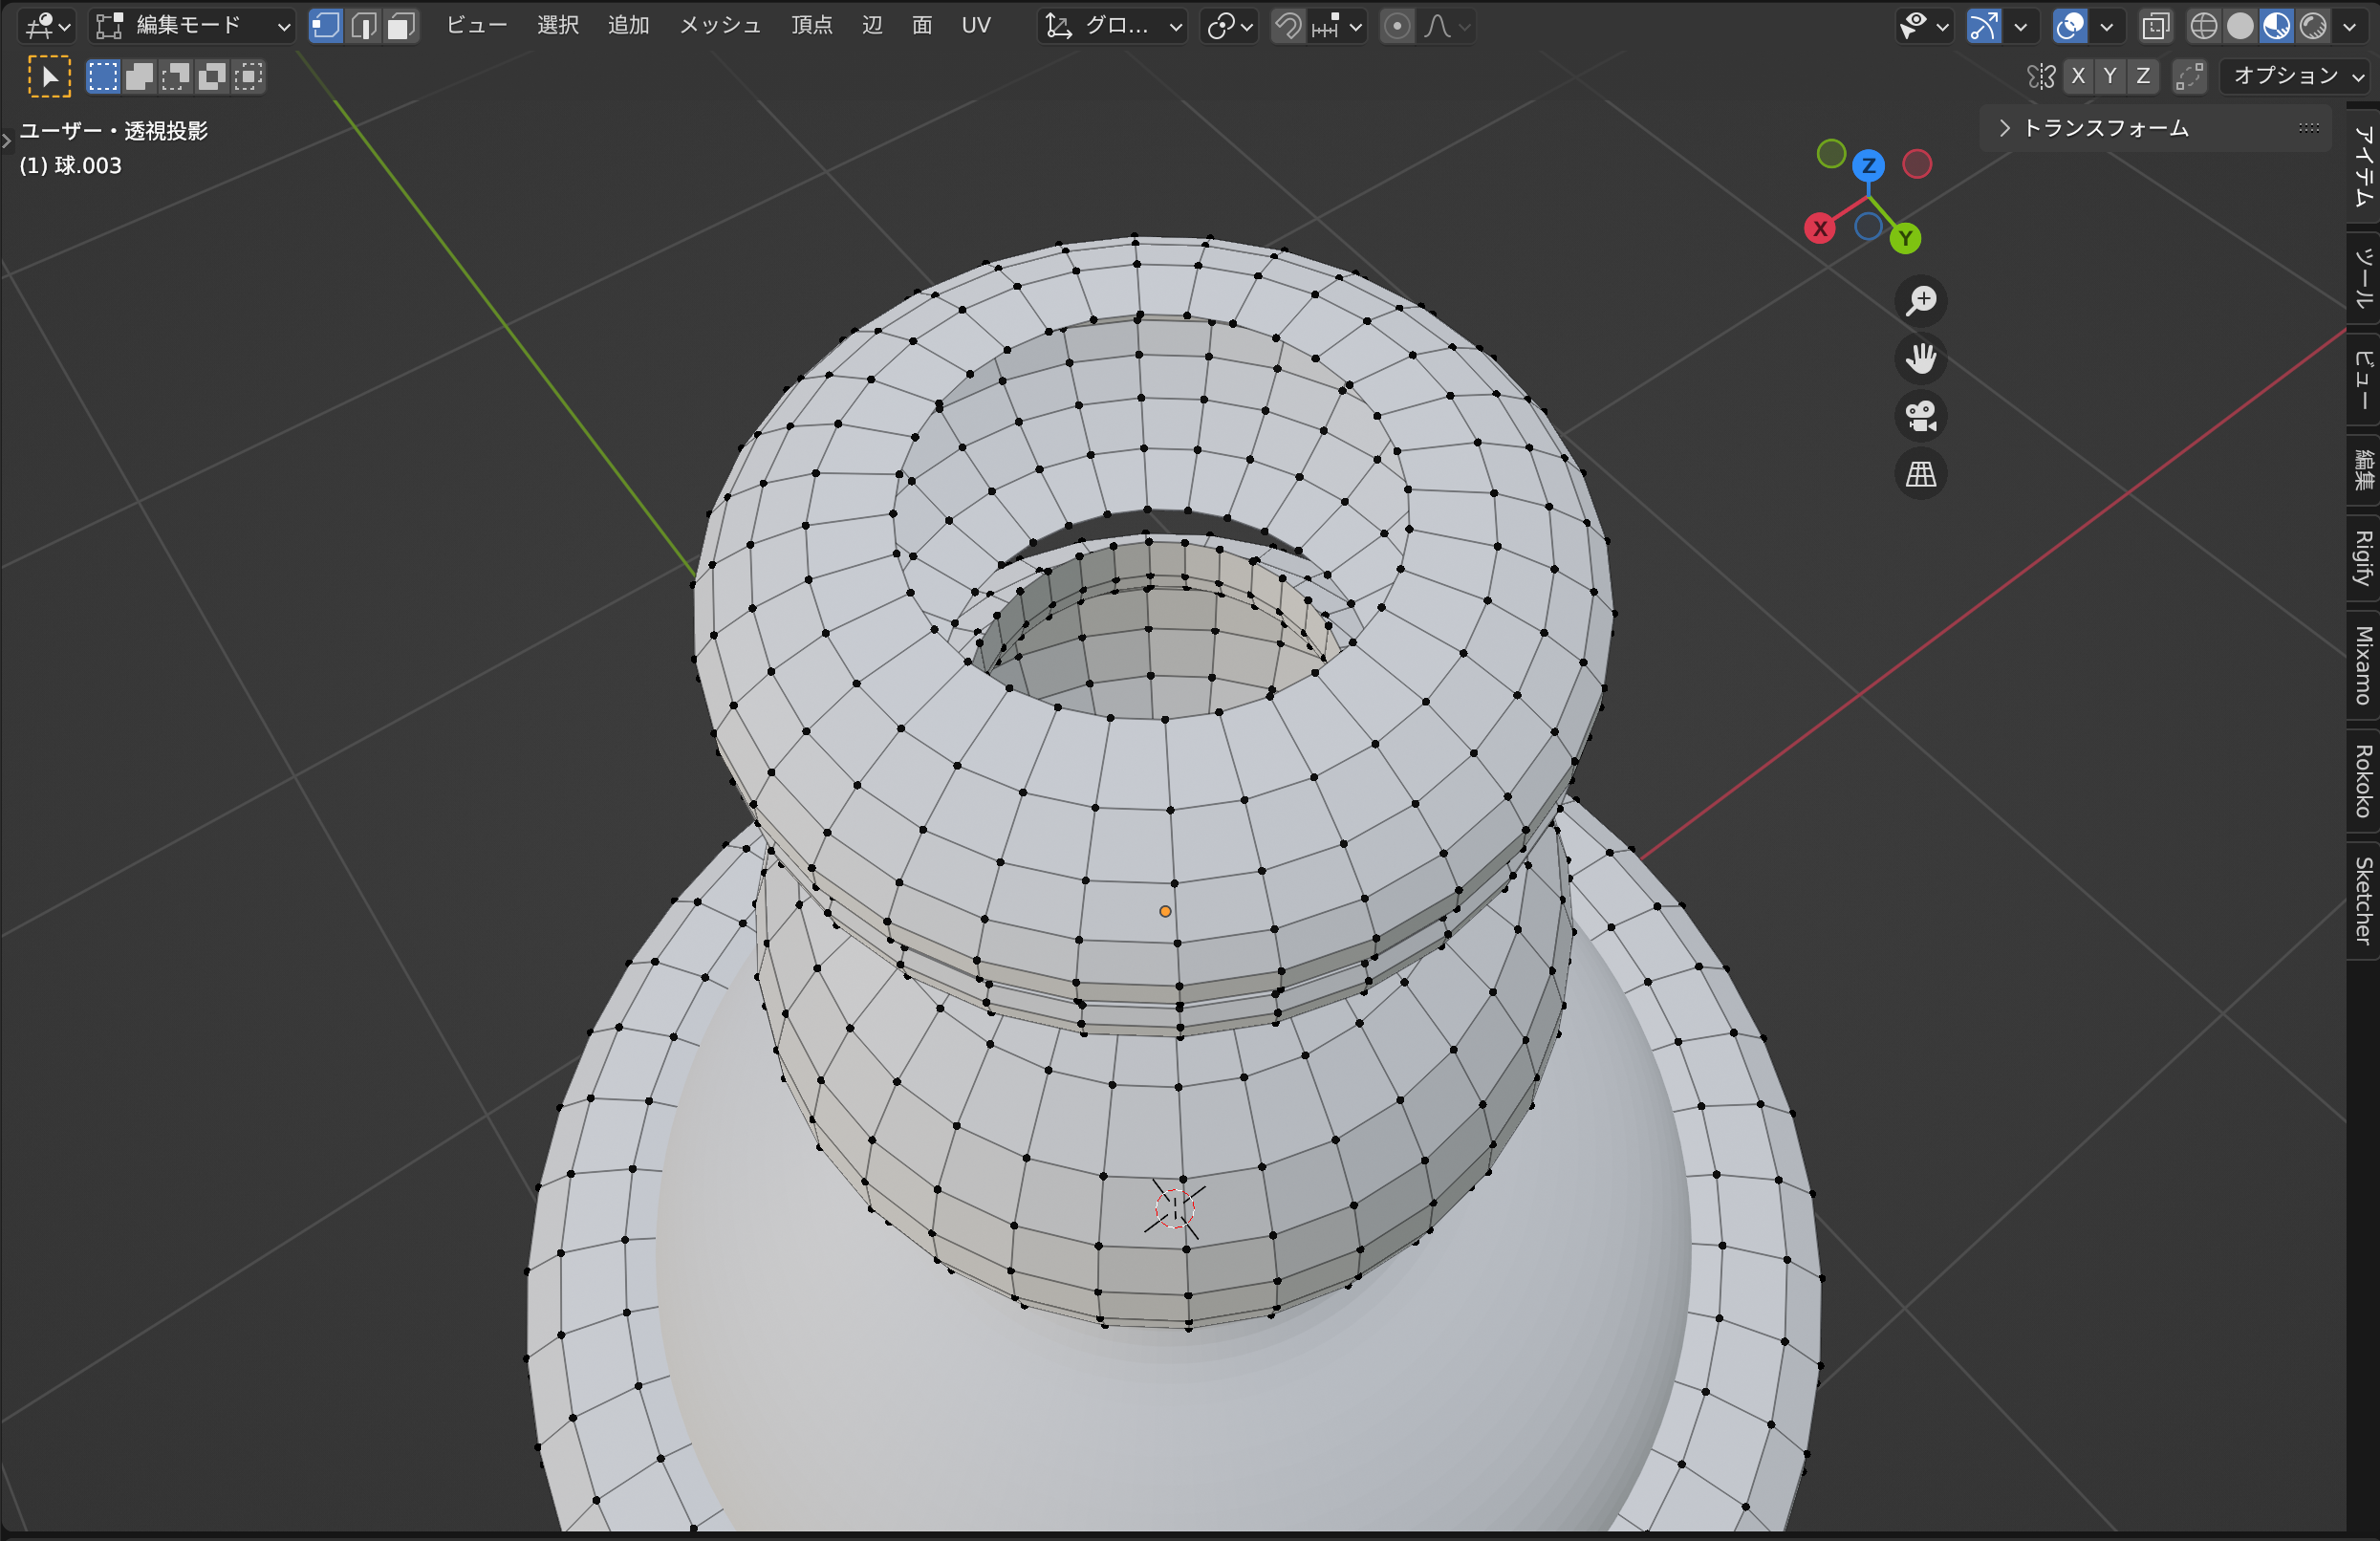Toggle proportional editing

coord(1397,26)
